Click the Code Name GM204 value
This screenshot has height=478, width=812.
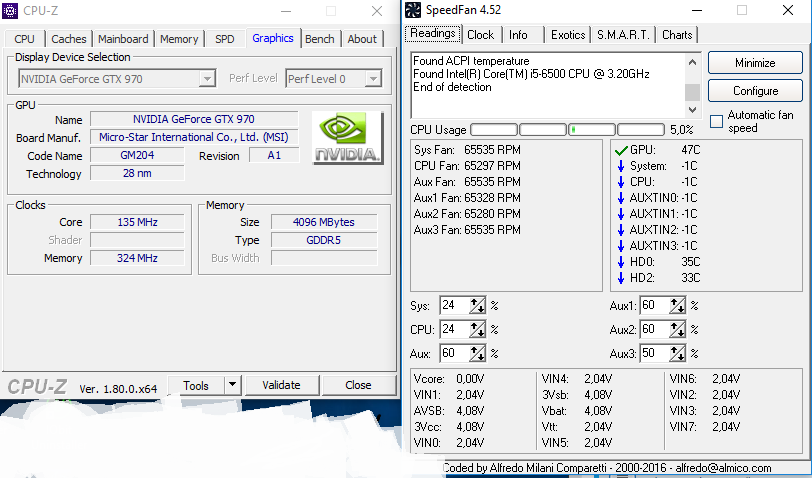pyautogui.click(x=137, y=155)
